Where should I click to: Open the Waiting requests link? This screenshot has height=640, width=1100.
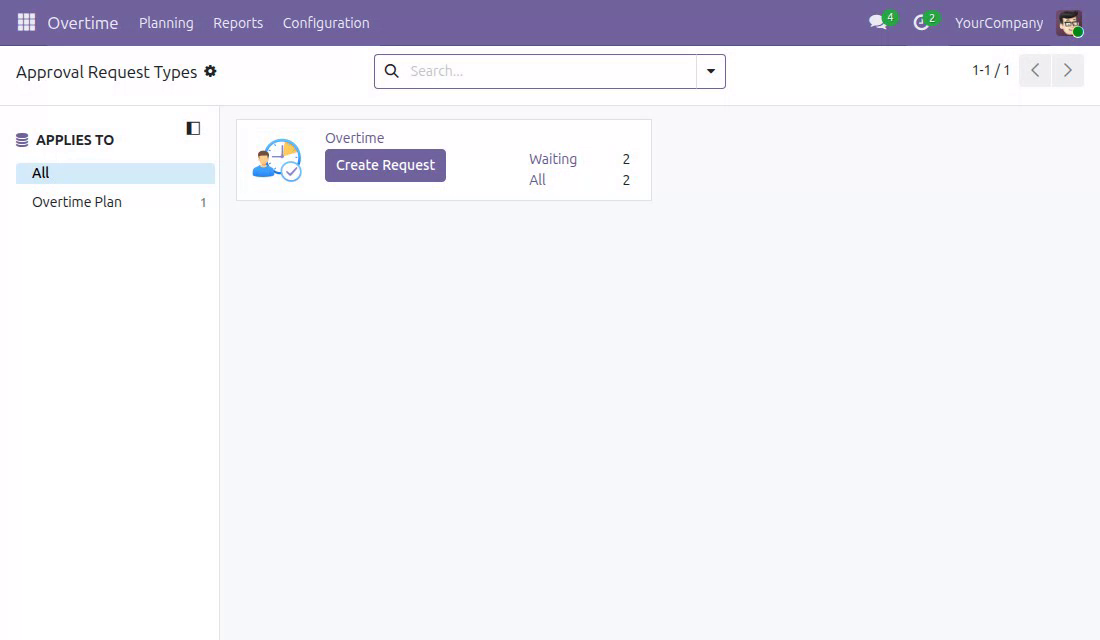coord(553,159)
